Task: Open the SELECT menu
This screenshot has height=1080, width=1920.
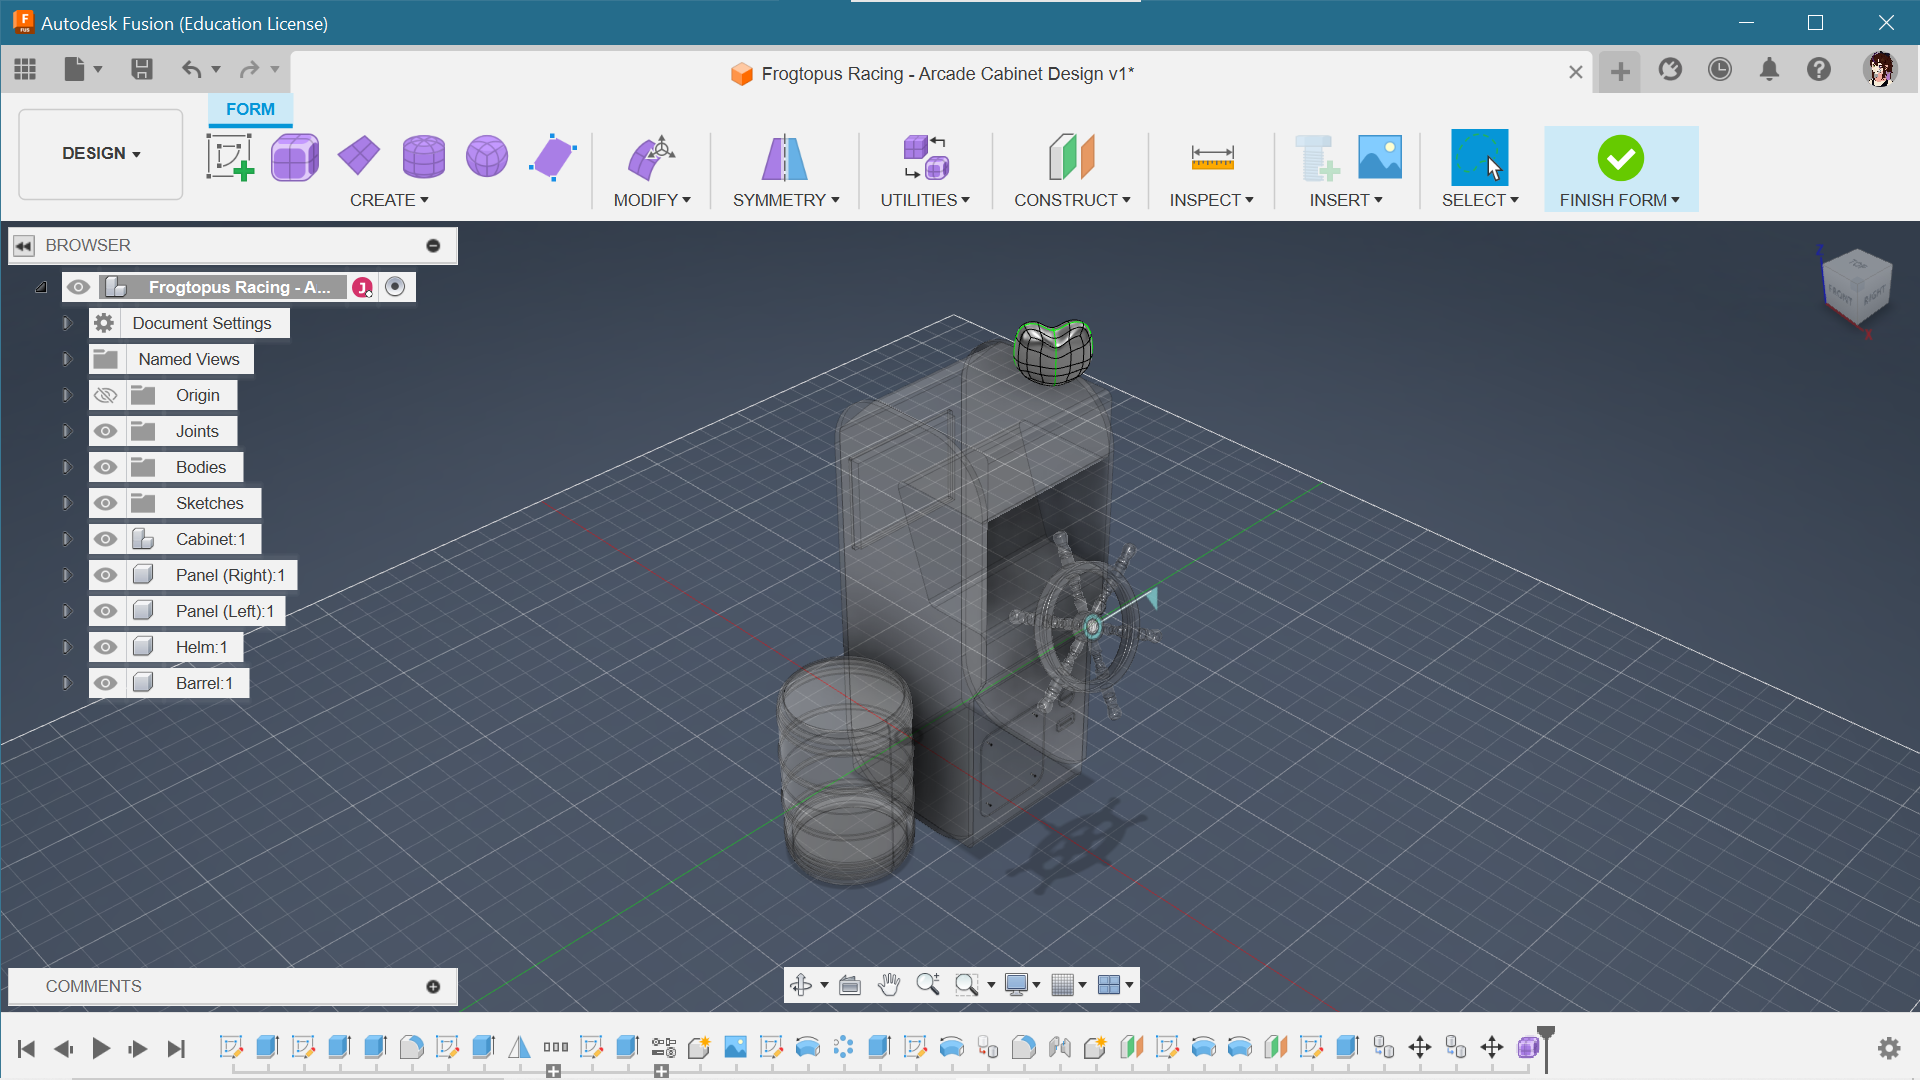Action: coord(1480,200)
